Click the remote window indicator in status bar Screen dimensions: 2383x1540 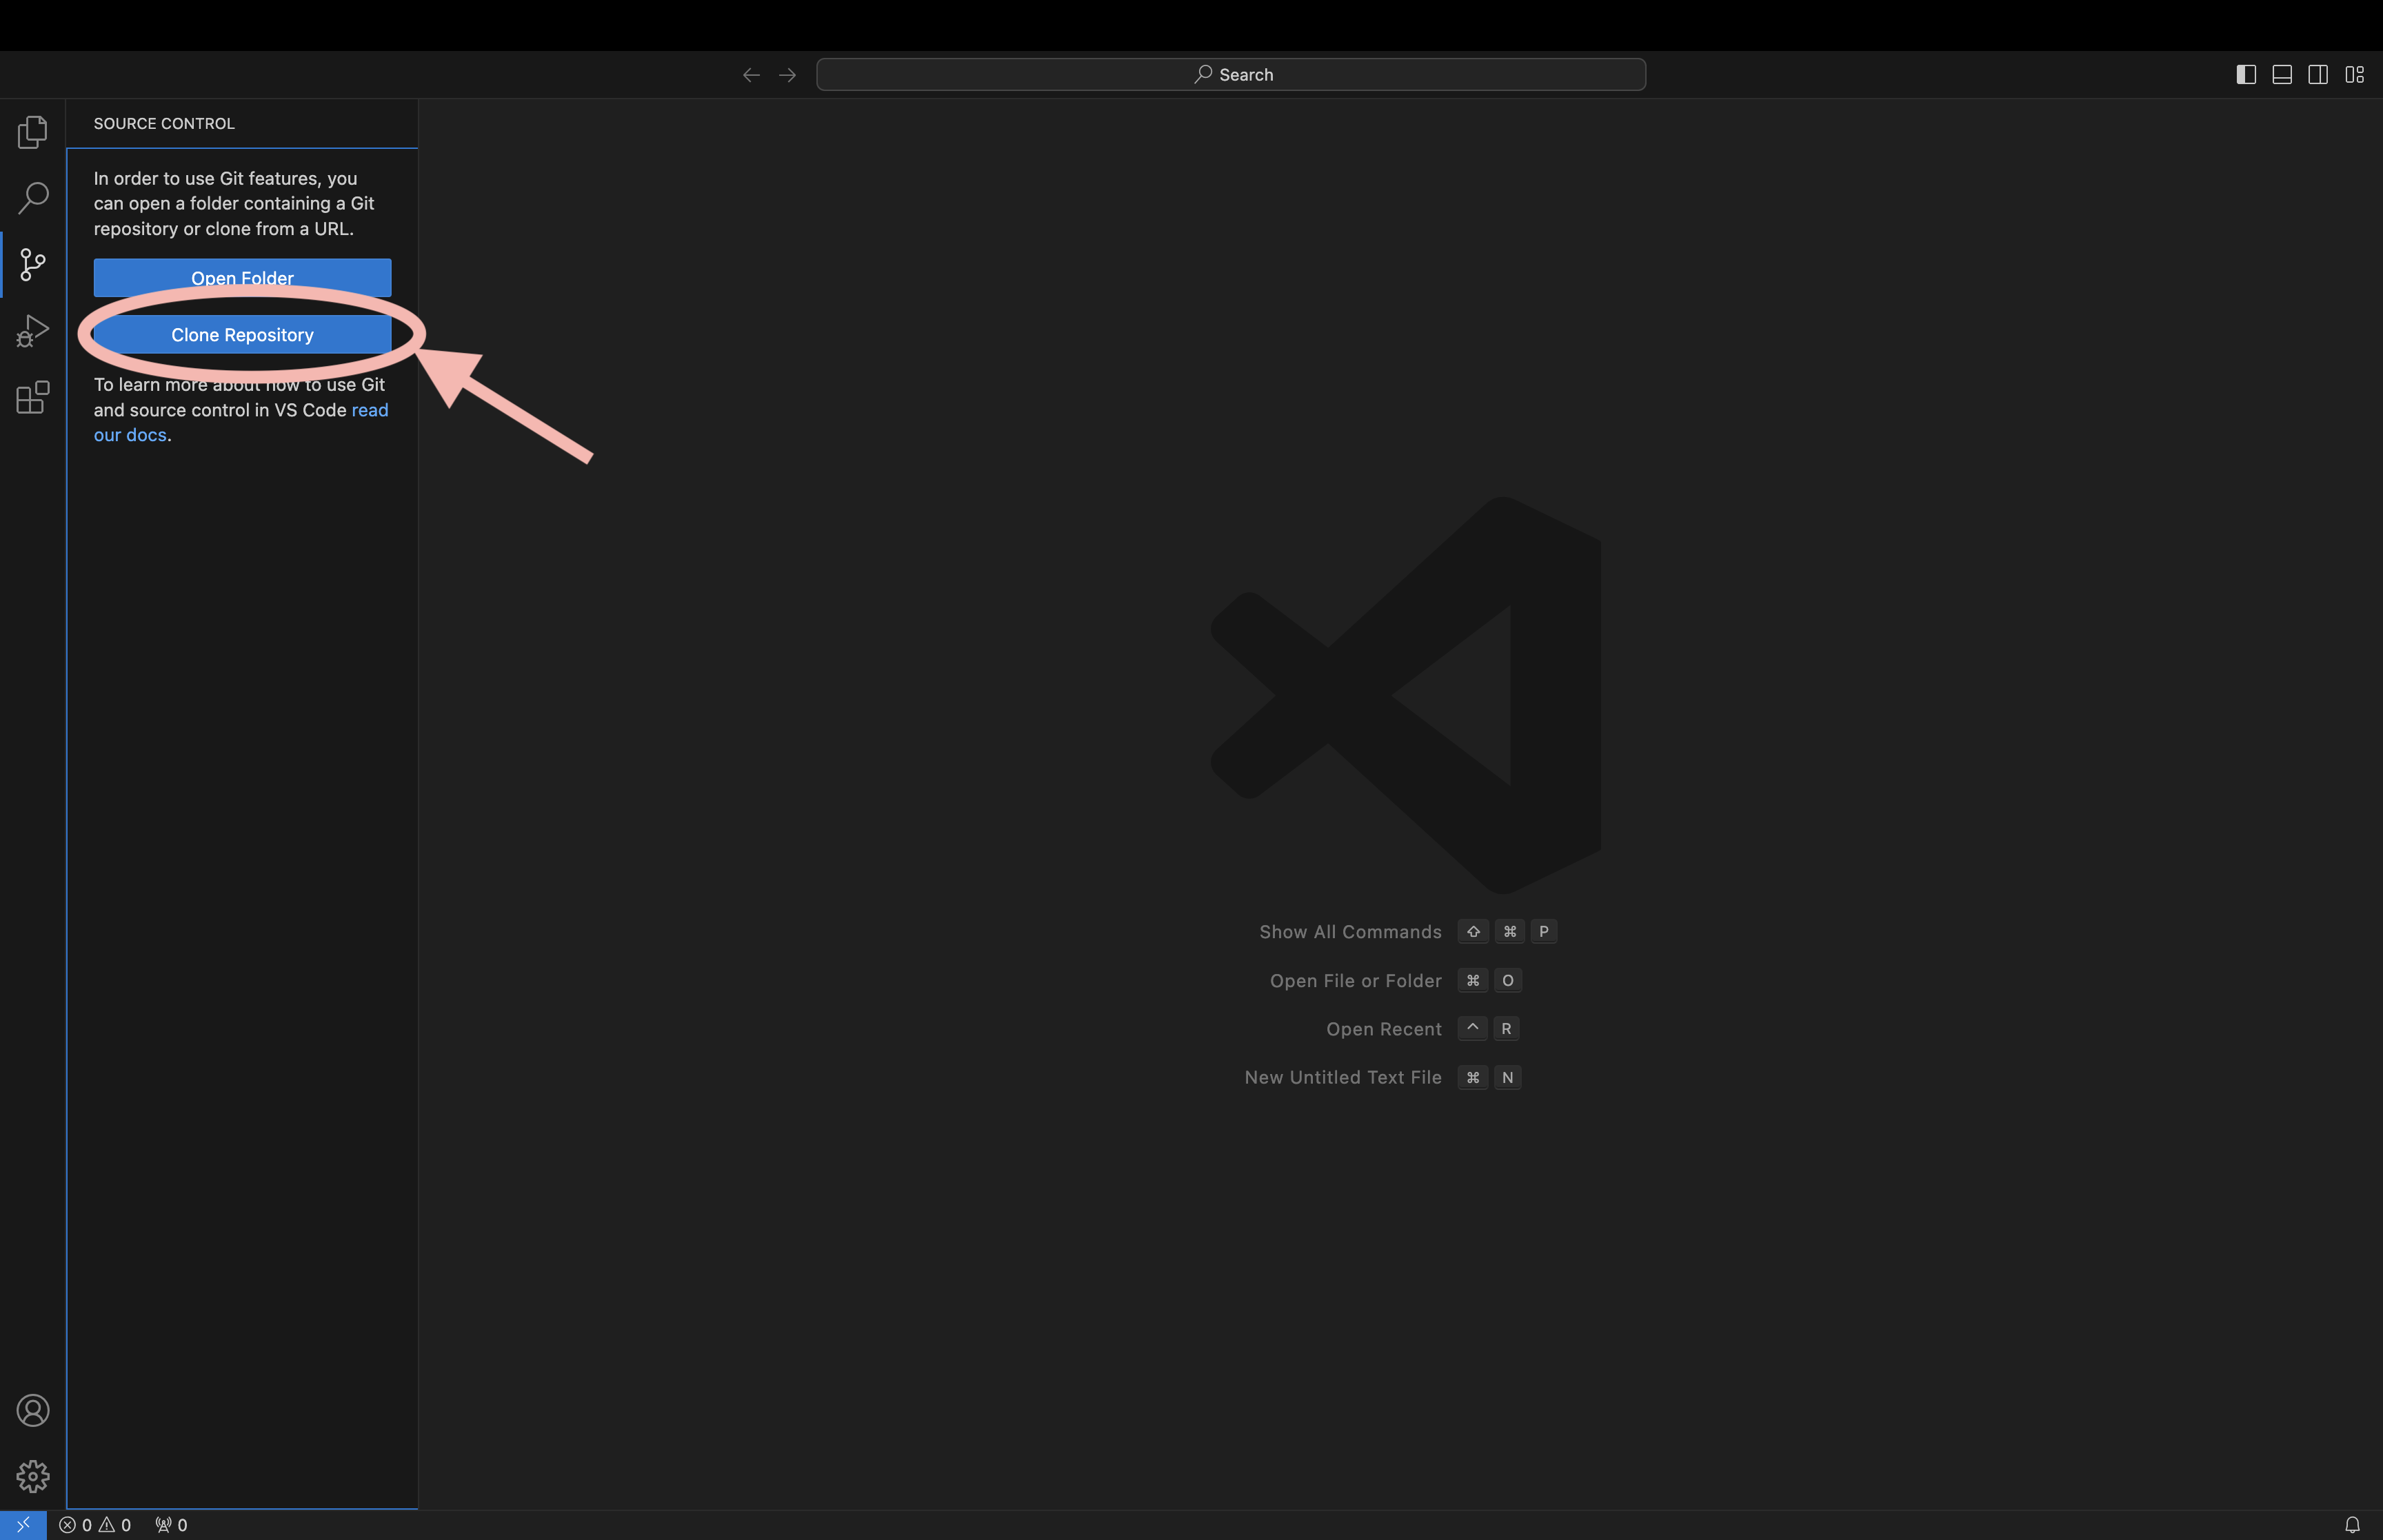point(23,1524)
